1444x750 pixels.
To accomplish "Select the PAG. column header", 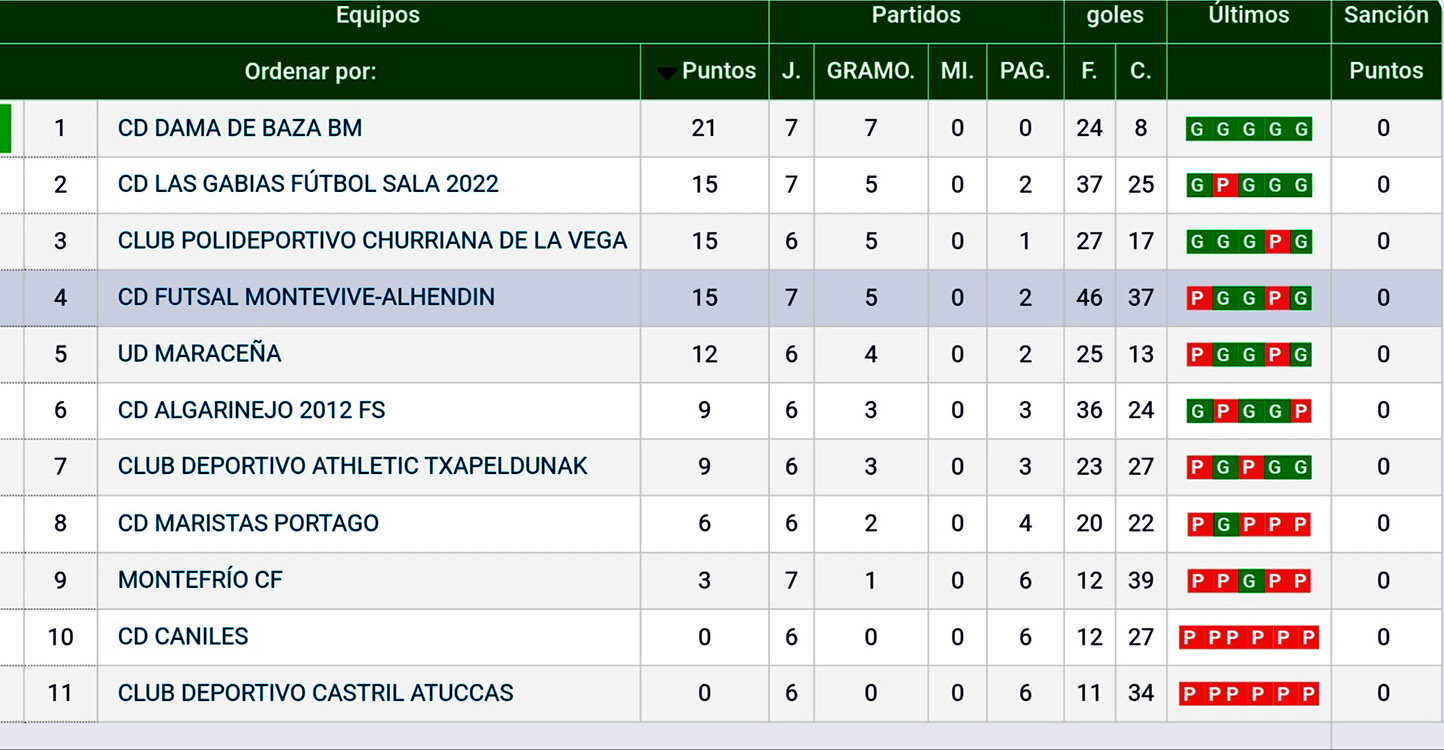I will pos(1024,71).
